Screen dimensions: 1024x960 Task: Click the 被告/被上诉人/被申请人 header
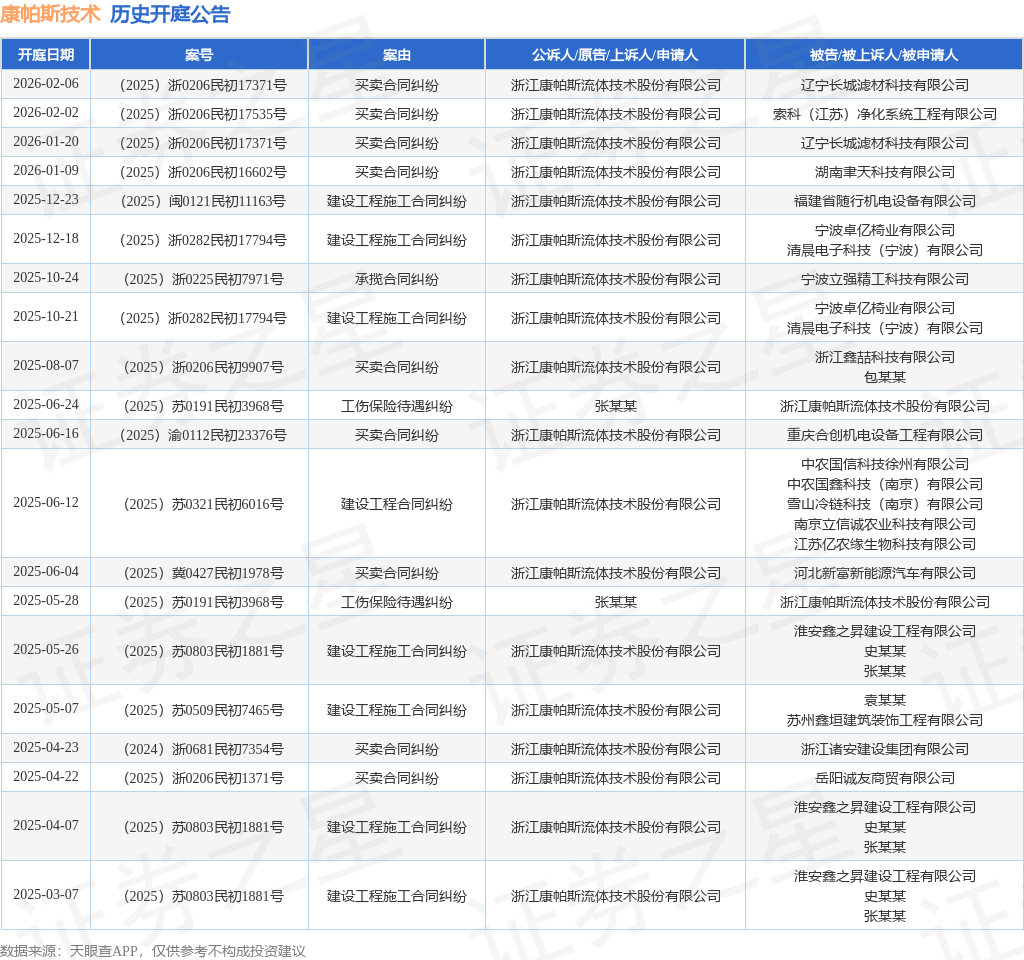tap(884, 55)
